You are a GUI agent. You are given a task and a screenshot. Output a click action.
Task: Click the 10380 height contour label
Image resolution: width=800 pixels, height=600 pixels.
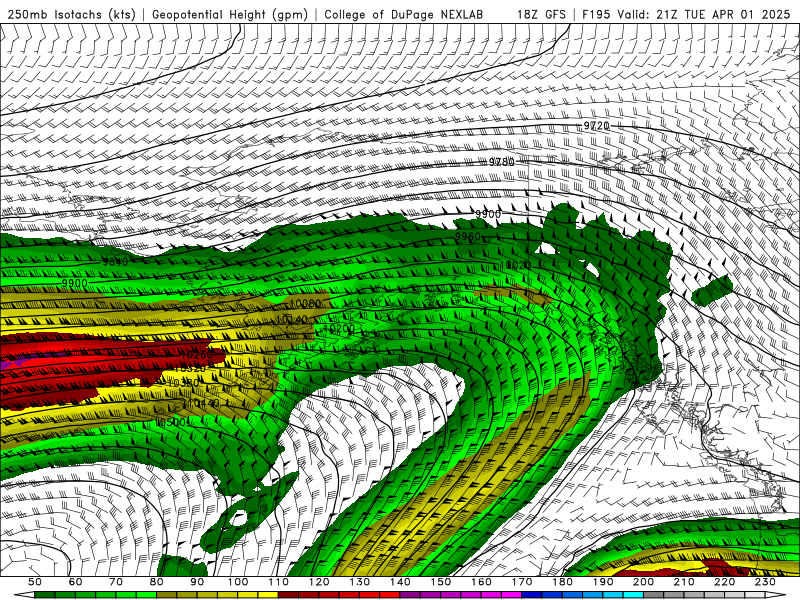click(x=183, y=383)
